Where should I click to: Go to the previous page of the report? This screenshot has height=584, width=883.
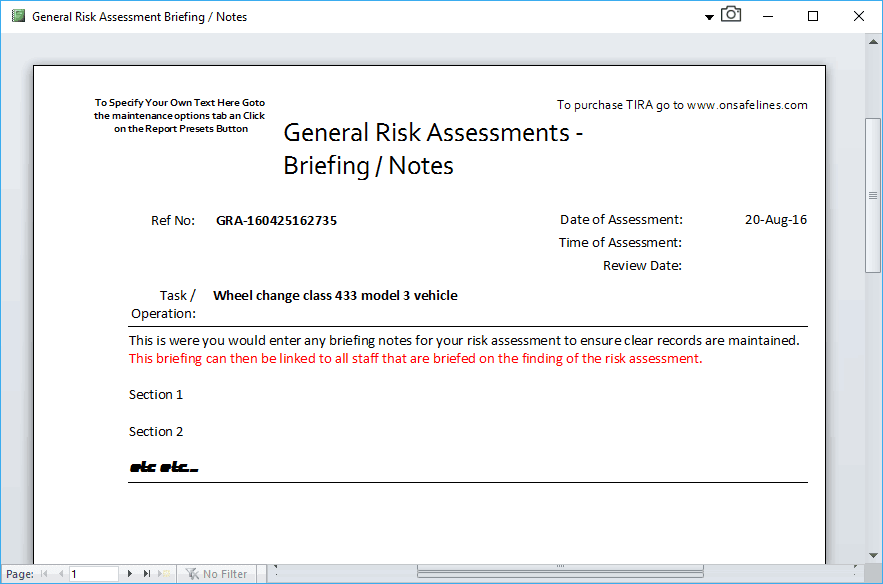tap(61, 574)
